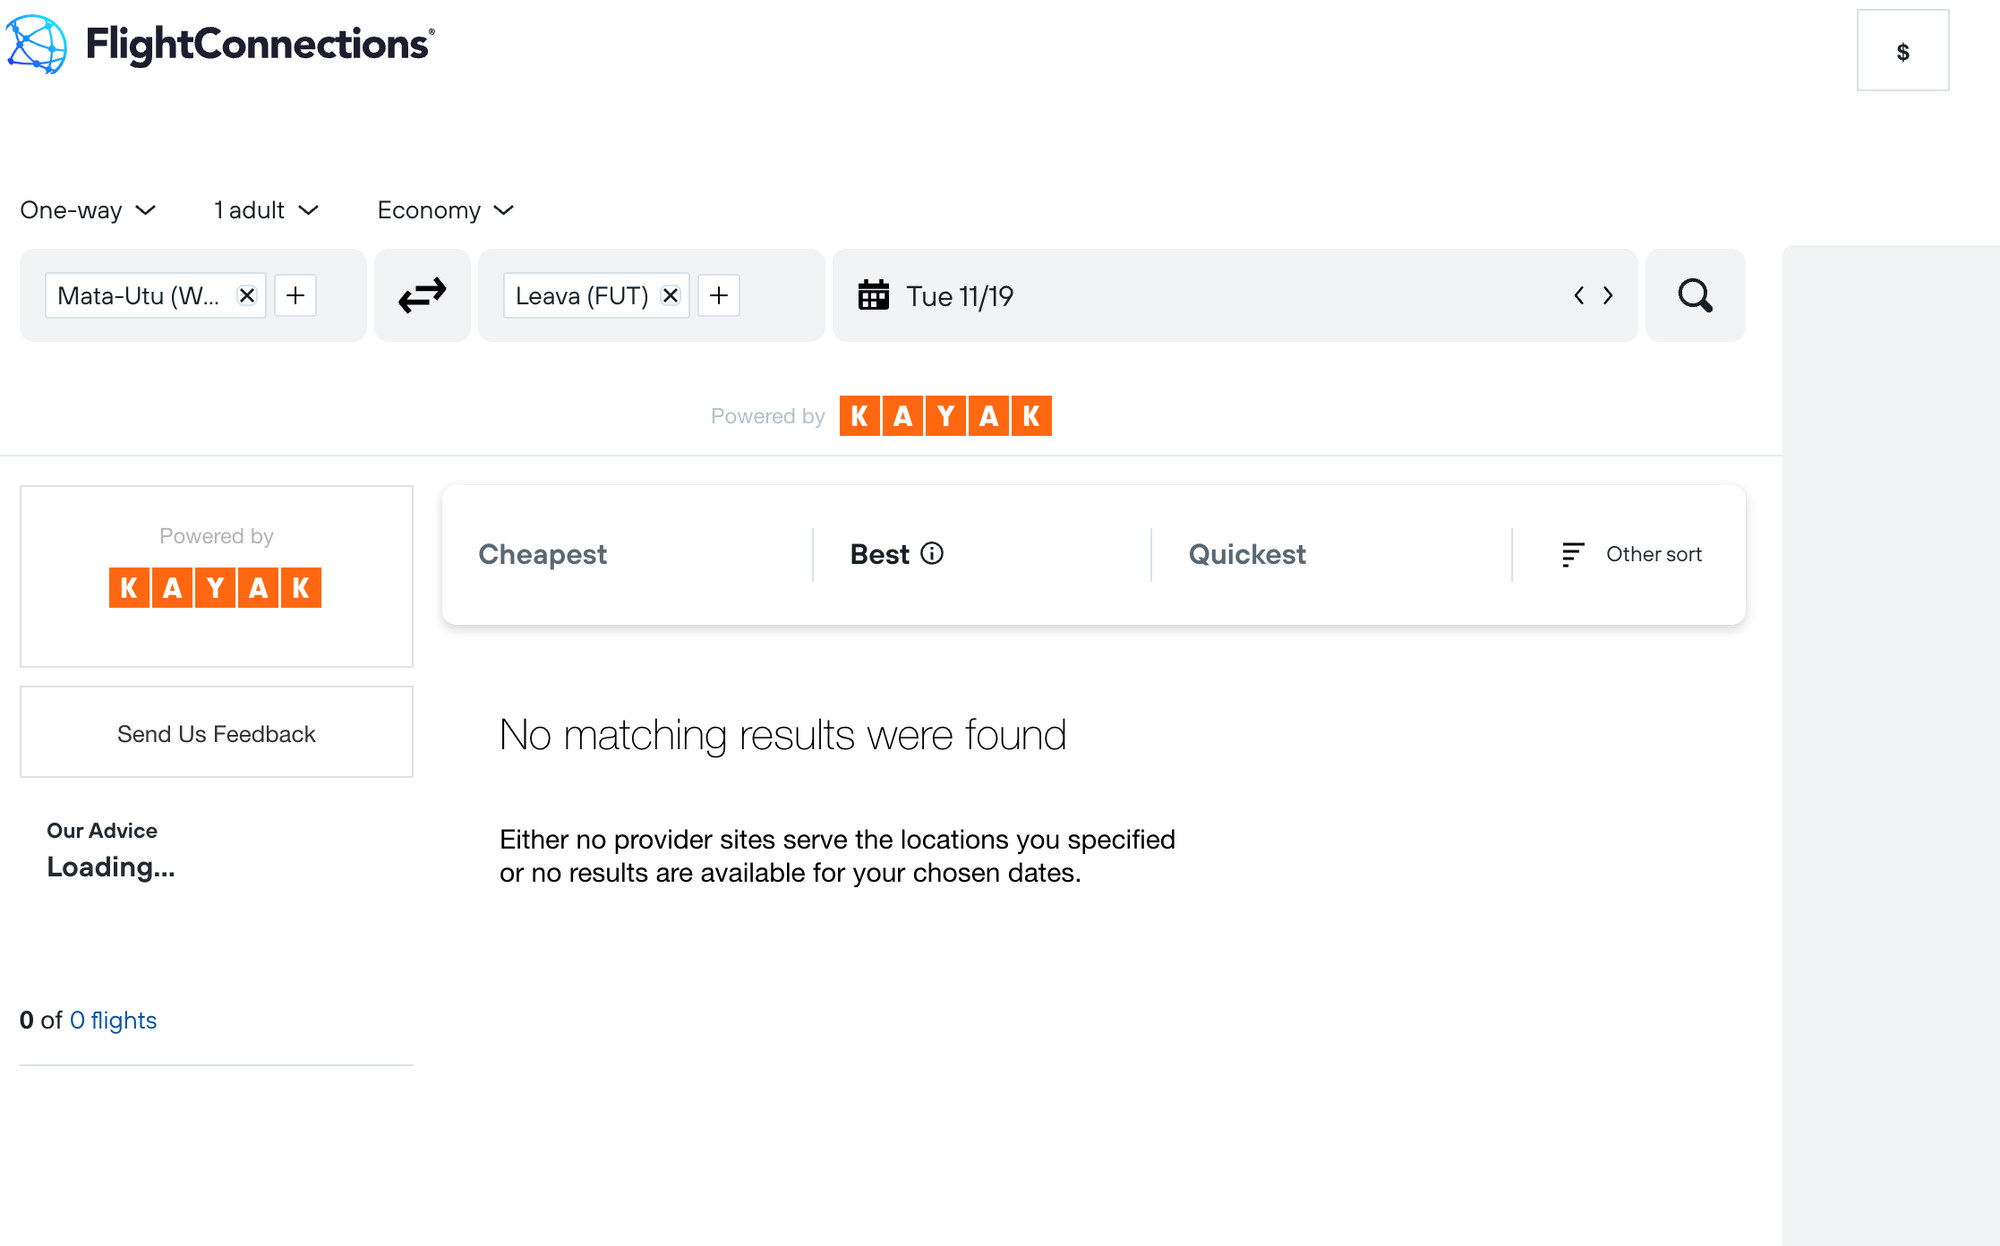Remove Mata-Utu origin airport chip
This screenshot has width=2000, height=1246.
coord(247,295)
